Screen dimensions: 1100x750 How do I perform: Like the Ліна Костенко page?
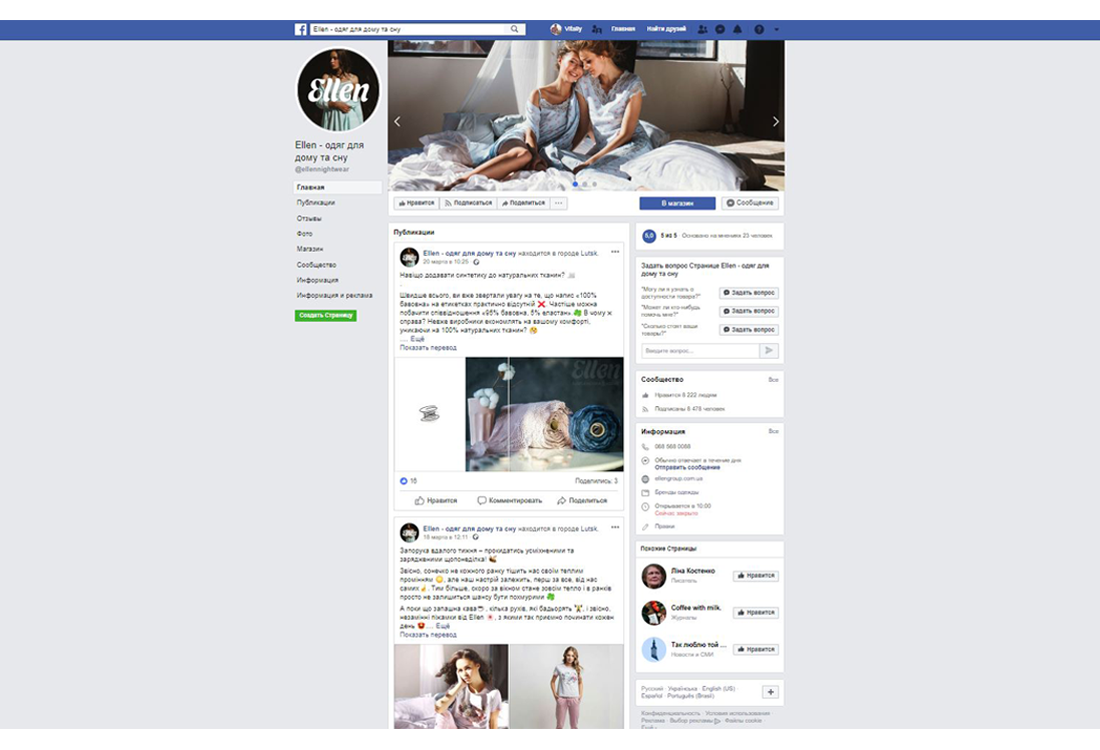coord(756,576)
